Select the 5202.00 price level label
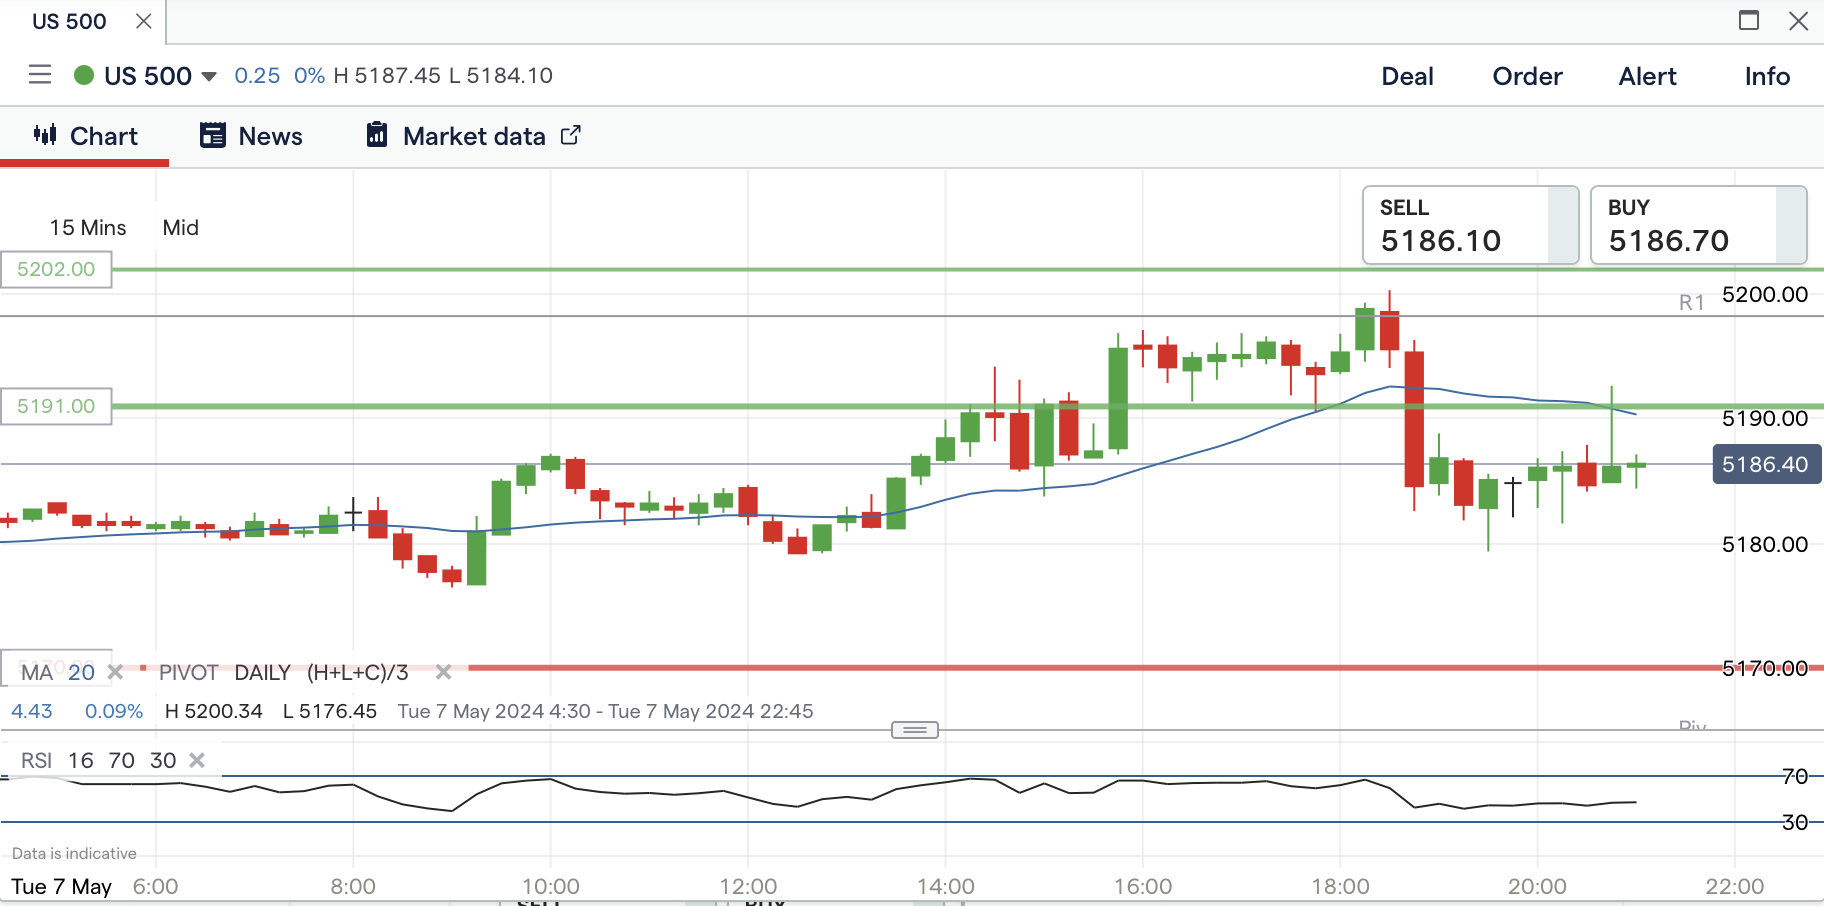1824x906 pixels. click(x=56, y=269)
